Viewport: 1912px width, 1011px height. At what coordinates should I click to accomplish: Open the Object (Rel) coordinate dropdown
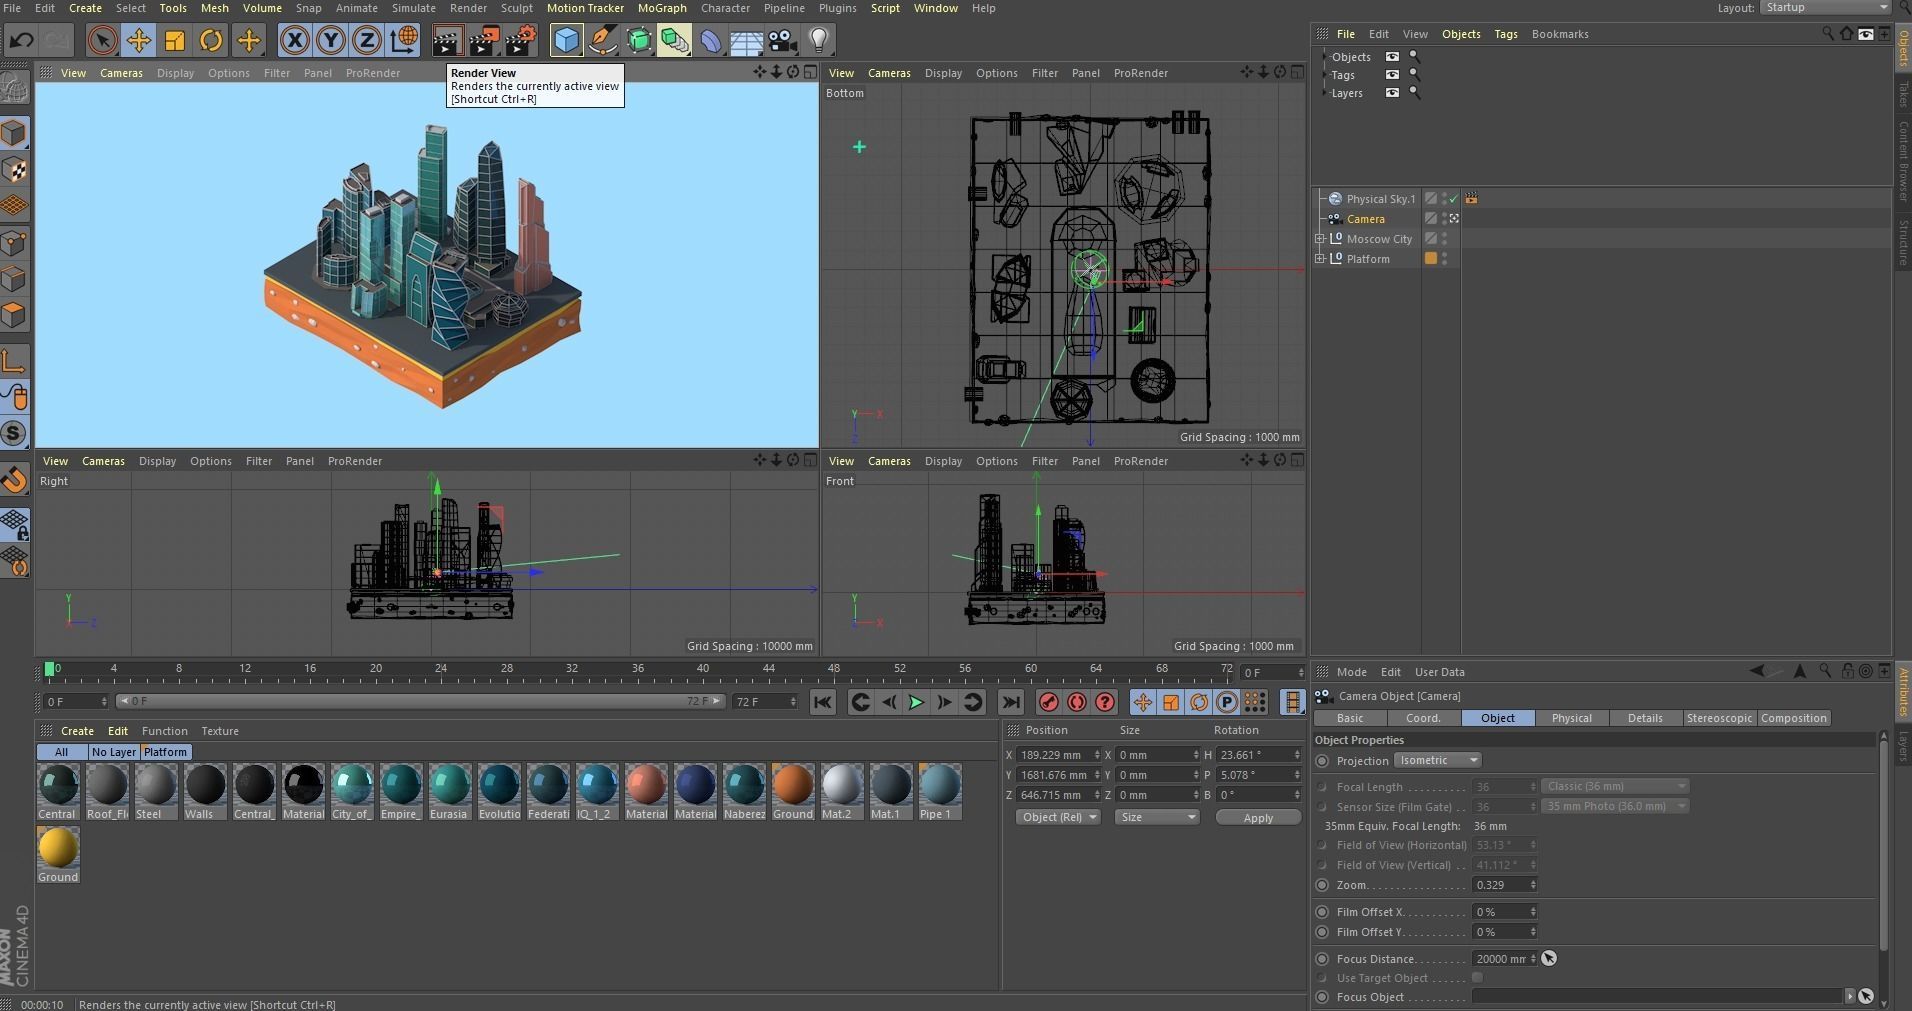tap(1059, 817)
